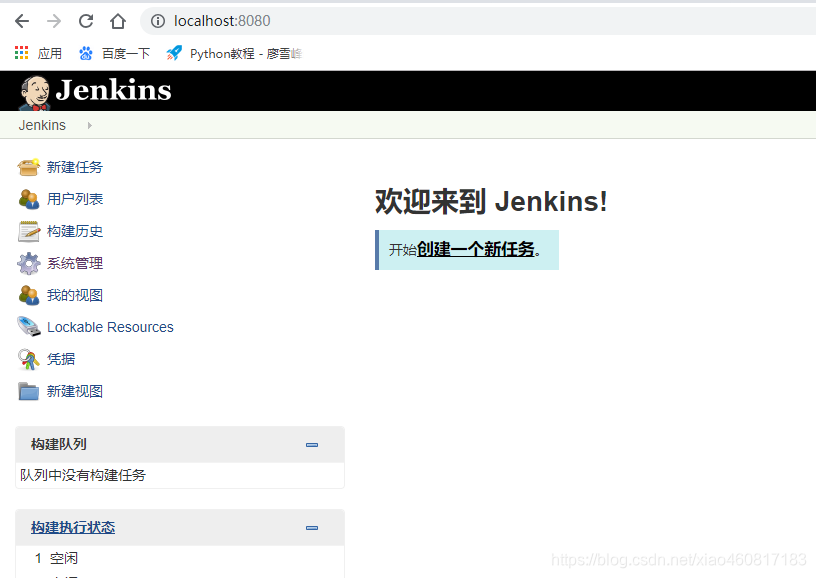Open the Lockable Resources sidebar link
This screenshot has width=816, height=578.
pyautogui.click(x=110, y=327)
